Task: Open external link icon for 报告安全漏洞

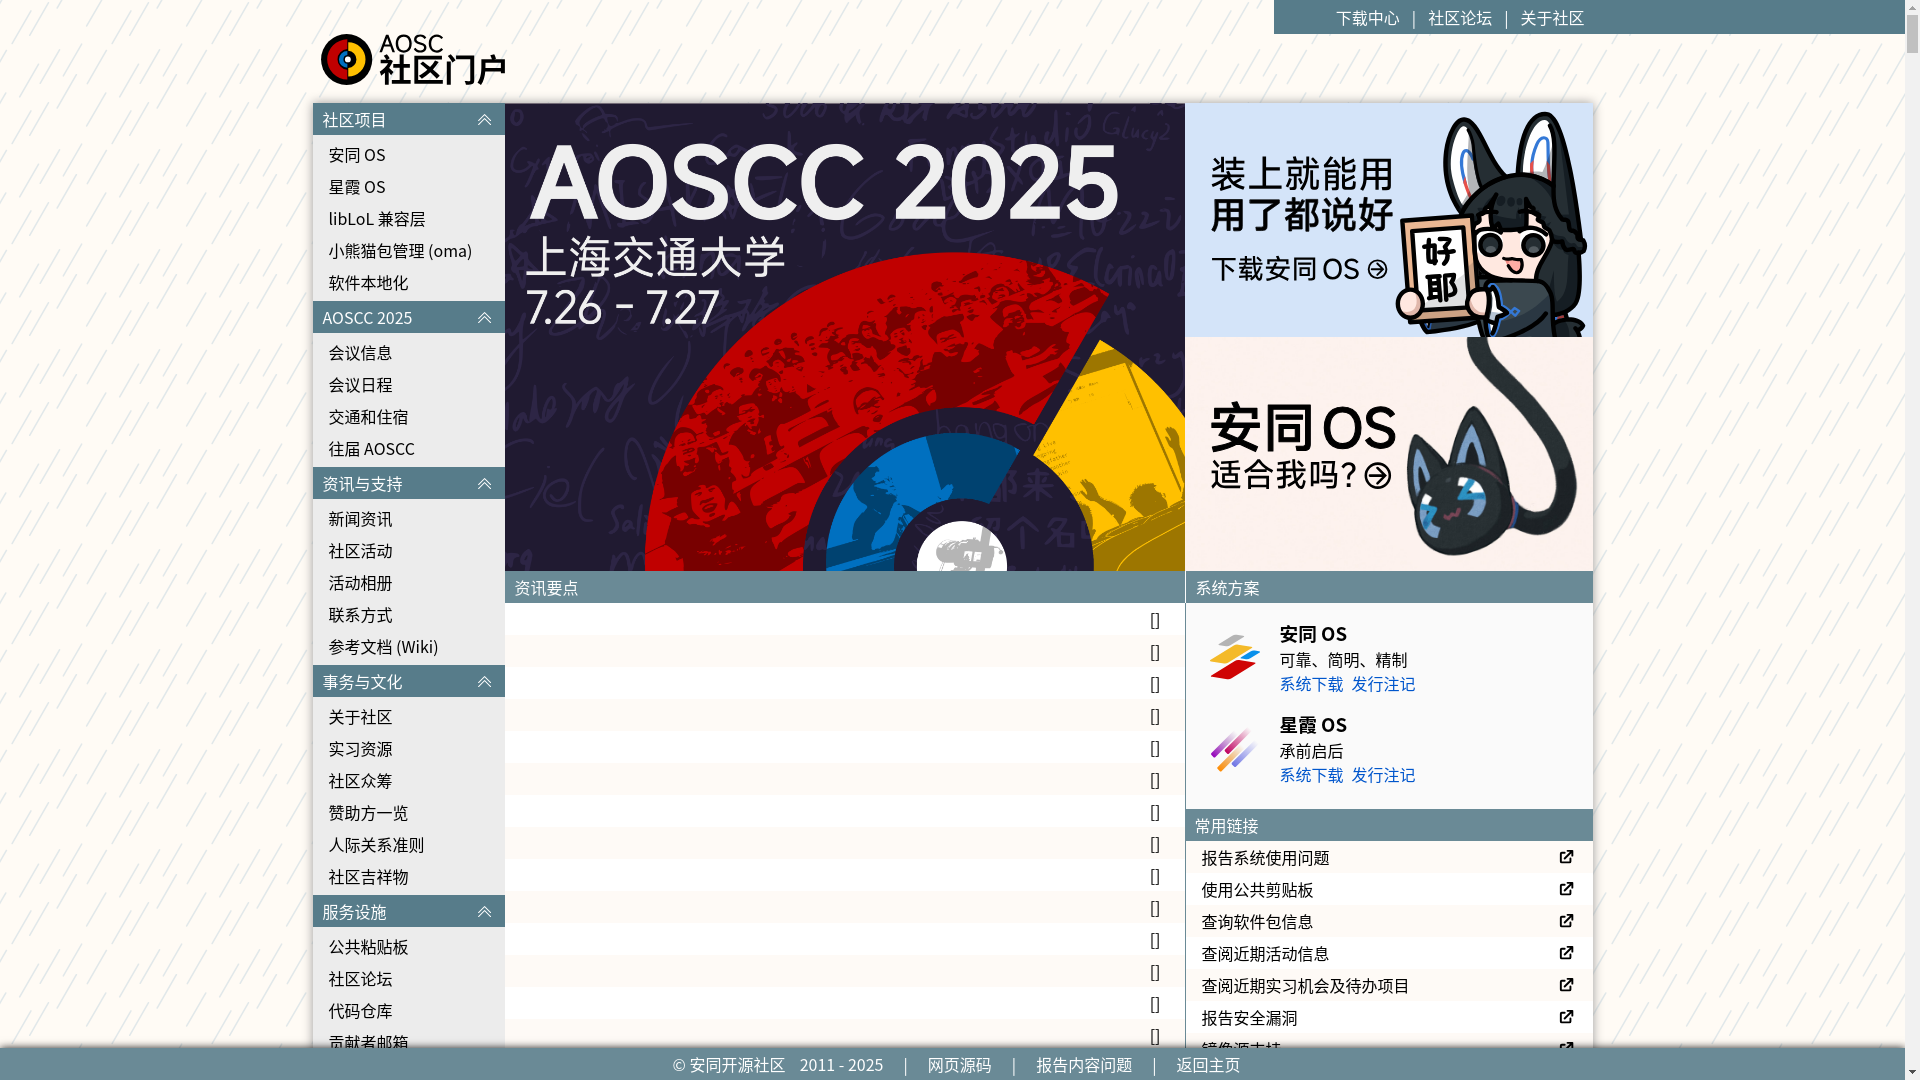Action: (x=1566, y=1017)
